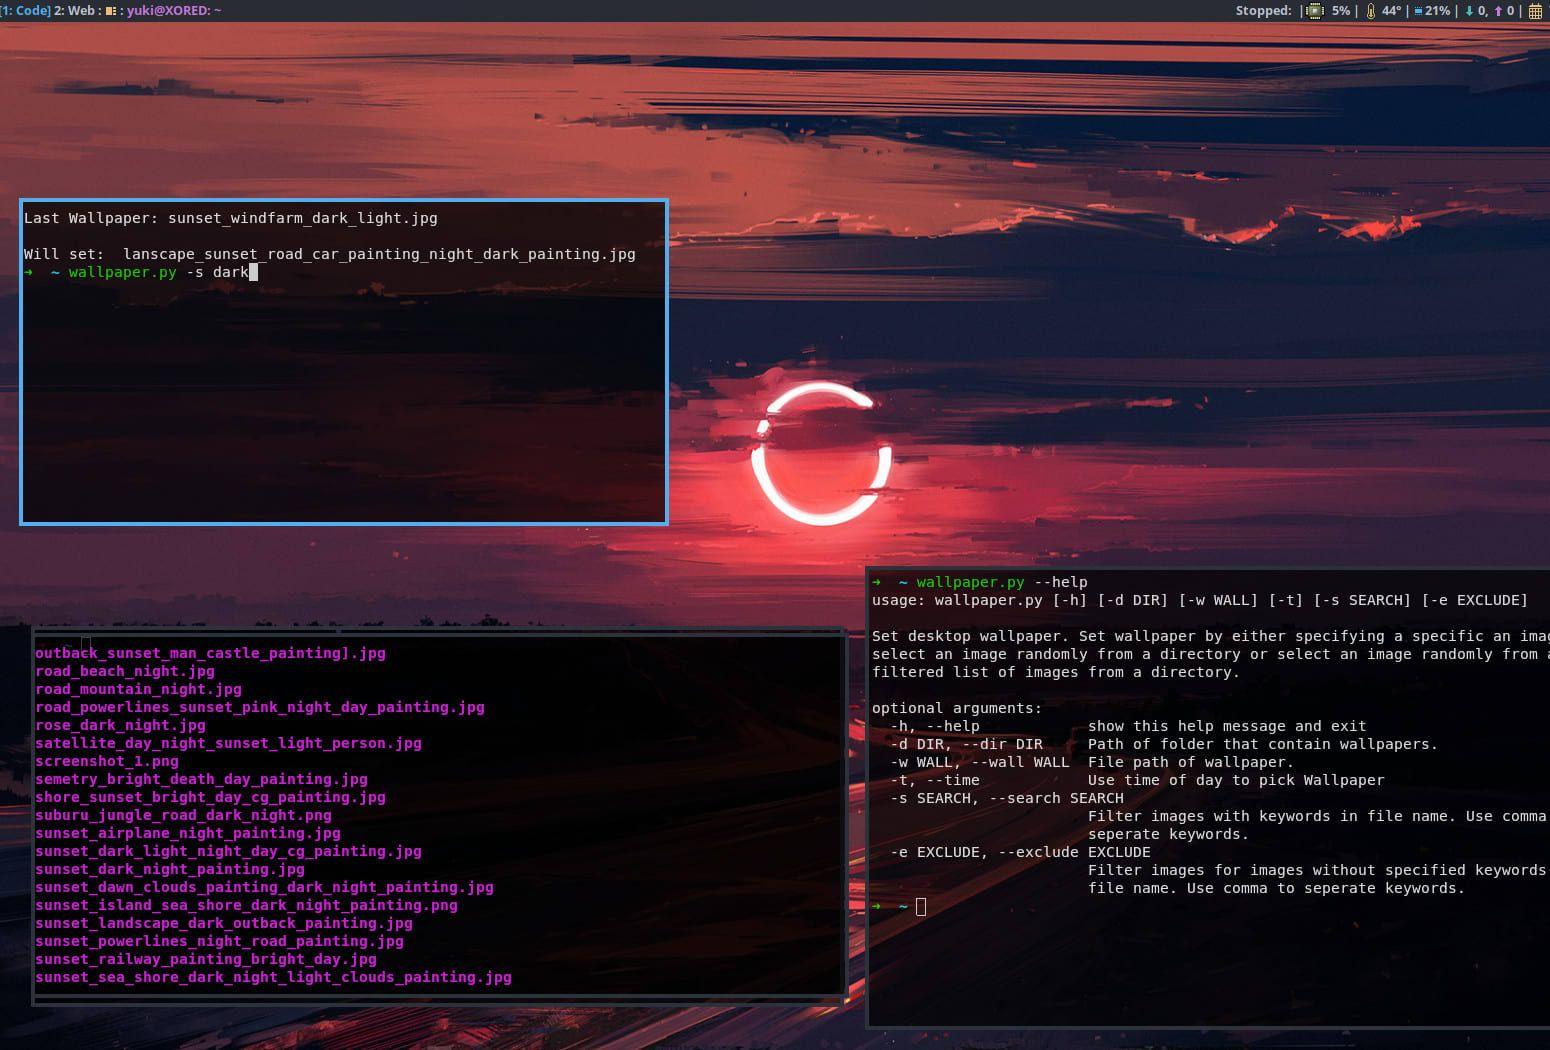The width and height of the screenshot is (1550, 1050).
Task: Switch to workspace "2: Web"
Action: (74, 11)
